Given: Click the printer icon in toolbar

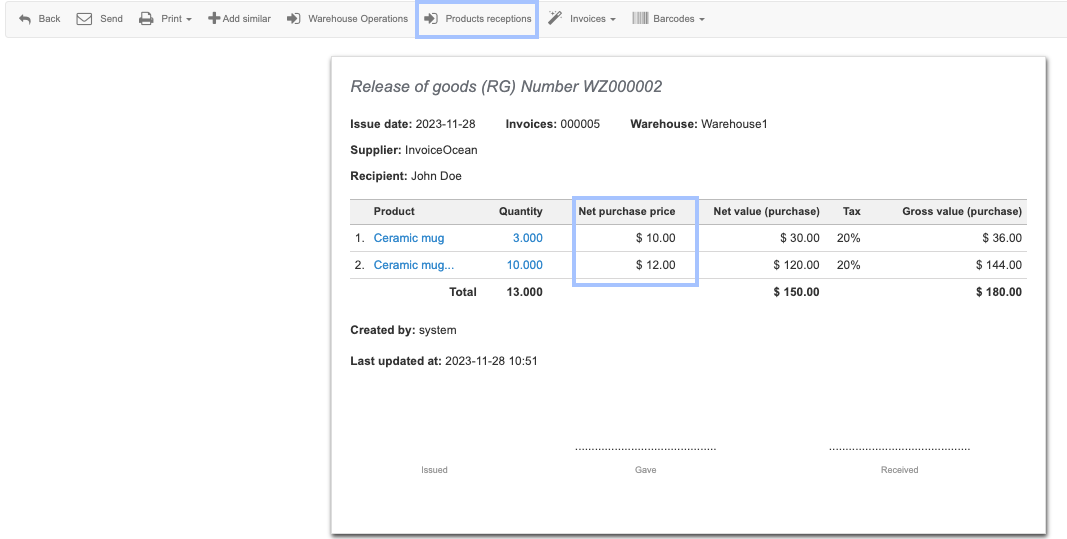Looking at the screenshot, I should point(146,19).
